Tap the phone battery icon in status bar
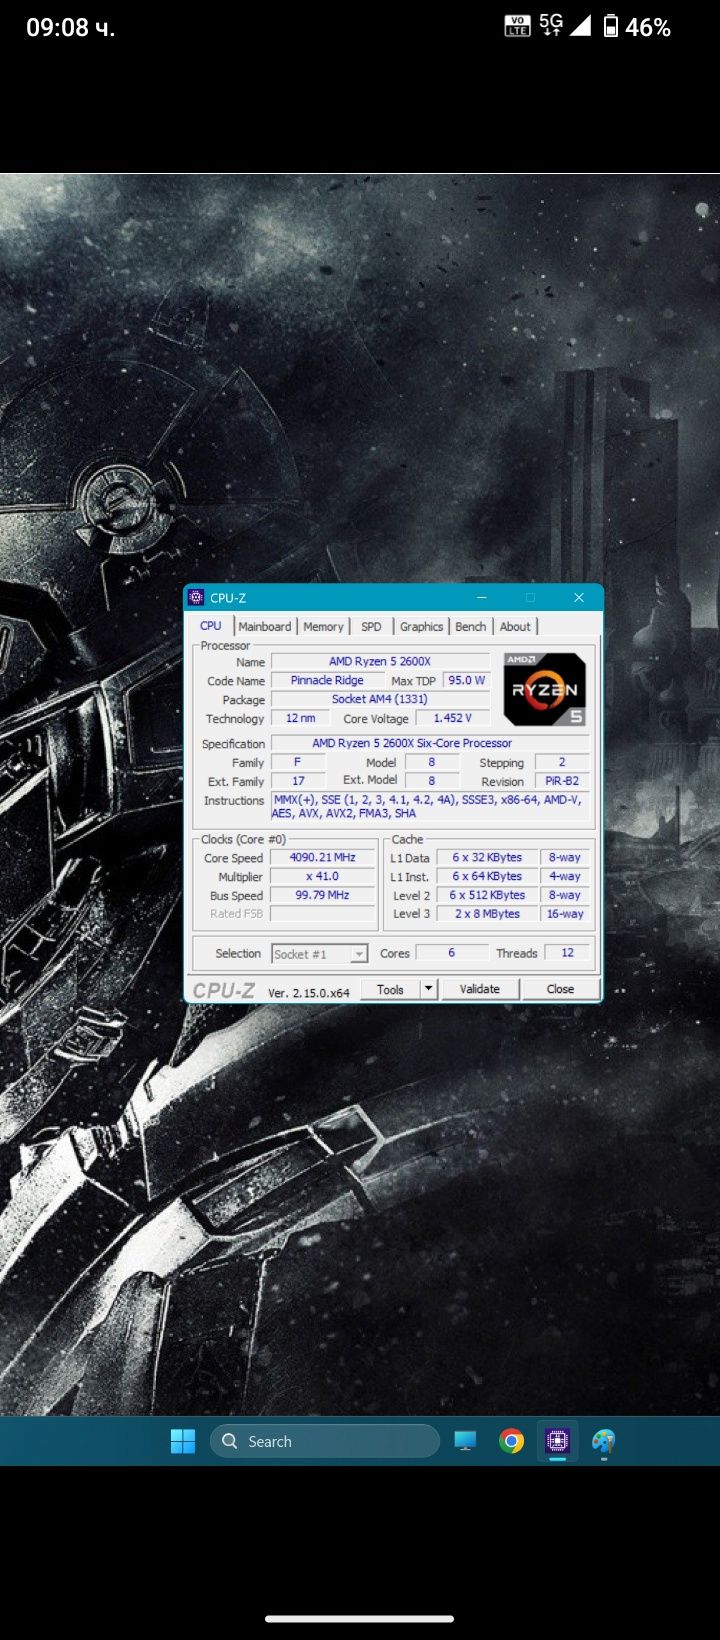The height and width of the screenshot is (1640, 720). pyautogui.click(x=611, y=27)
